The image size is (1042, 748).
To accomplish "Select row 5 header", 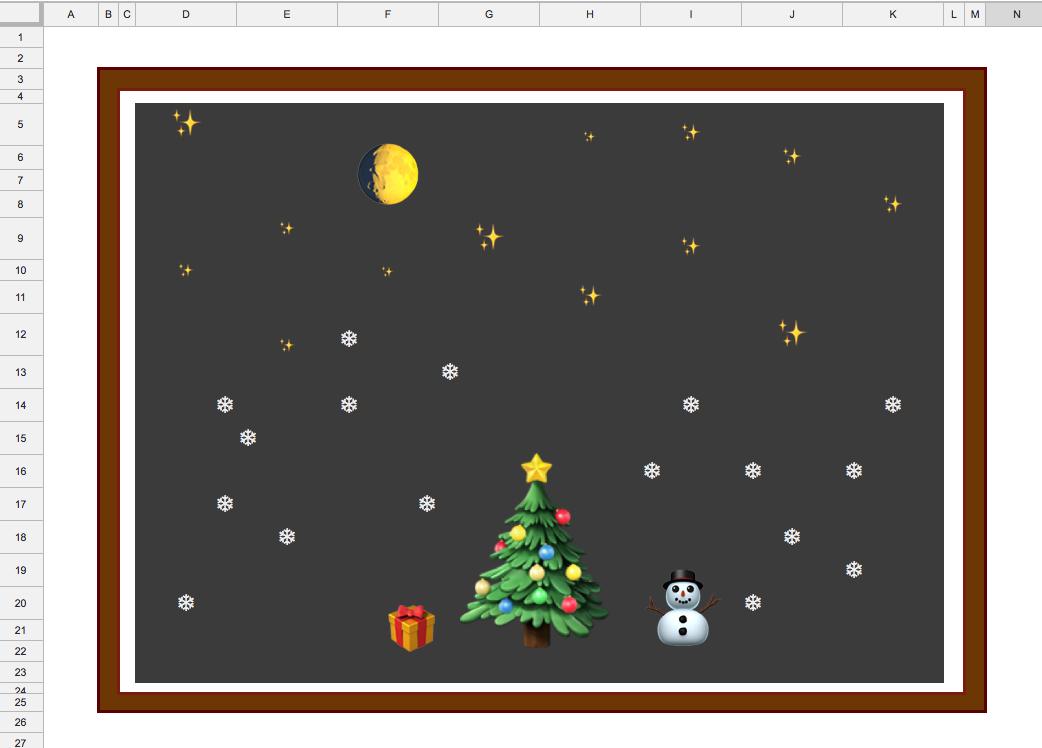I will (21, 124).
